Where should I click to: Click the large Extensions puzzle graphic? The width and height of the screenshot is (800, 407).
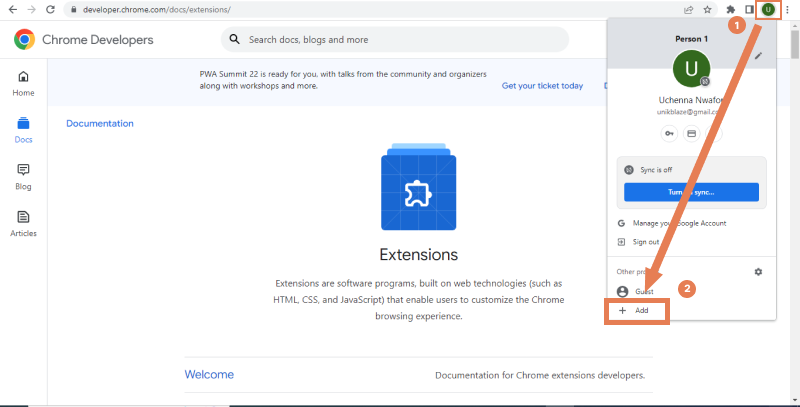point(418,187)
